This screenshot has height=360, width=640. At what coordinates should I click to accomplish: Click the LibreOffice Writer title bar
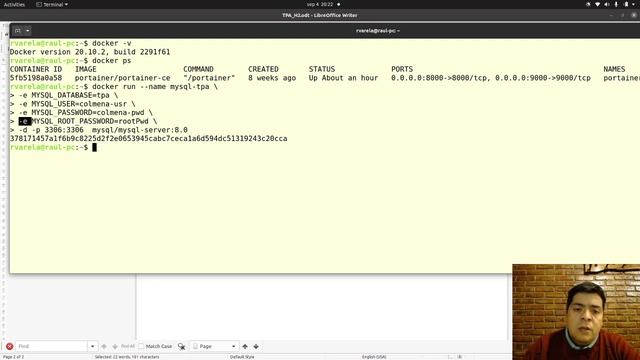point(320,15)
